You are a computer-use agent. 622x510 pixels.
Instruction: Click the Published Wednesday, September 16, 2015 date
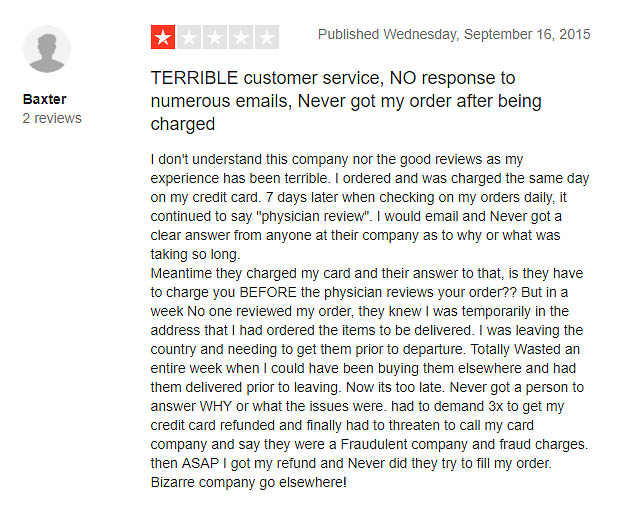[454, 35]
